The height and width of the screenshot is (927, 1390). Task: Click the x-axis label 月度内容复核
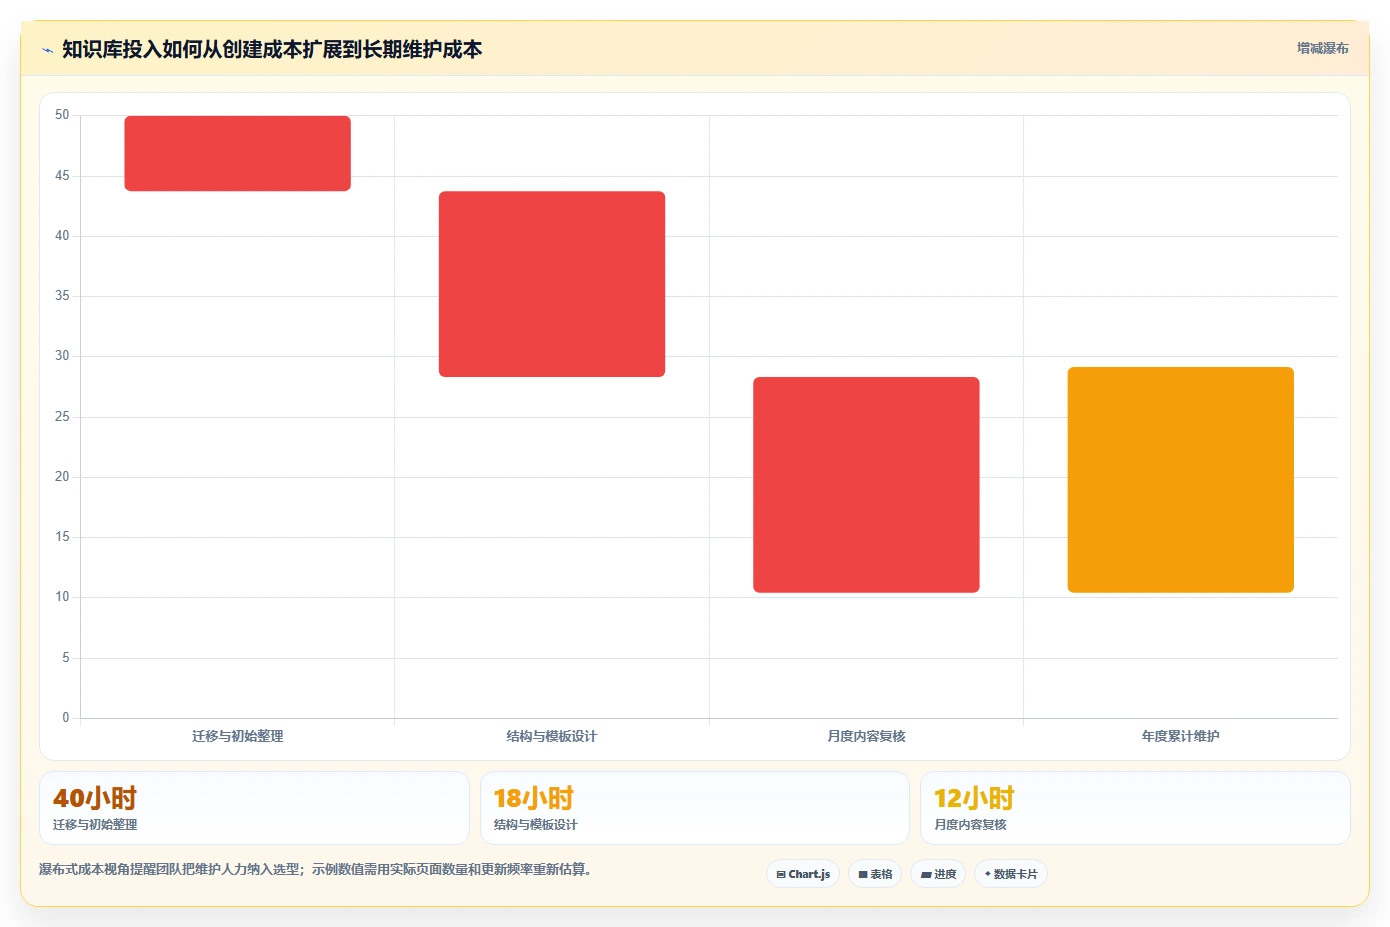pos(866,736)
